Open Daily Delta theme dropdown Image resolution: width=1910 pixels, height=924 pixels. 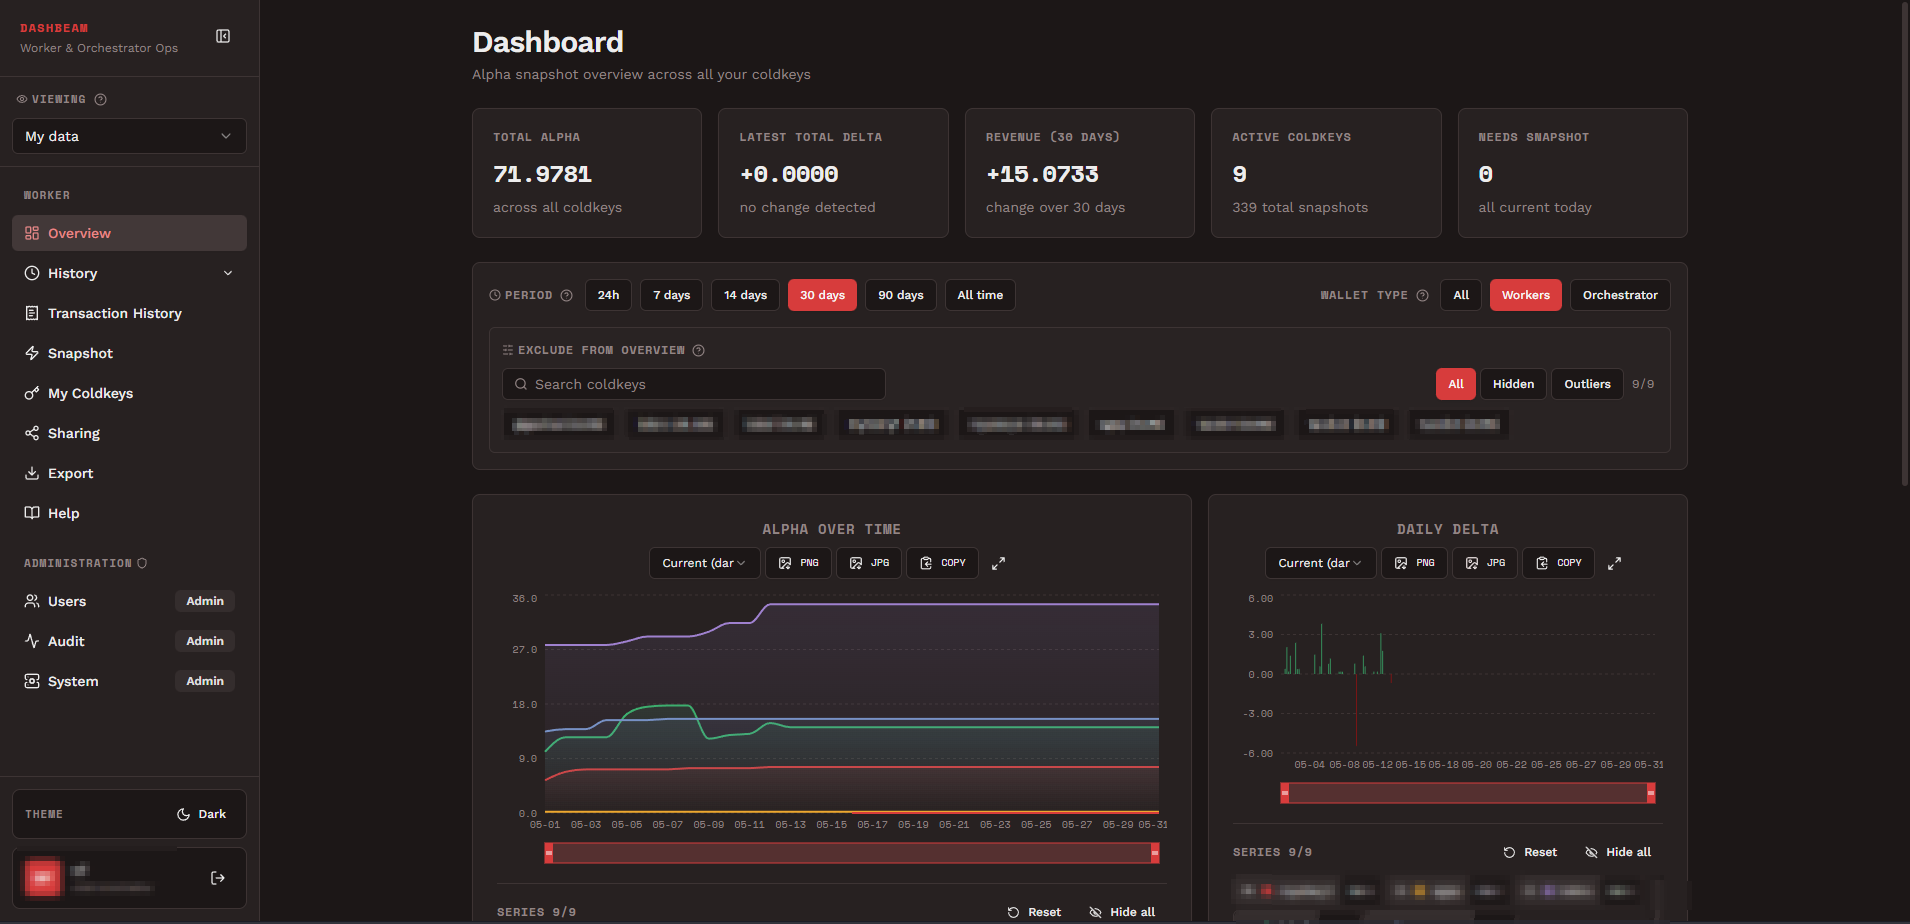coord(1320,563)
